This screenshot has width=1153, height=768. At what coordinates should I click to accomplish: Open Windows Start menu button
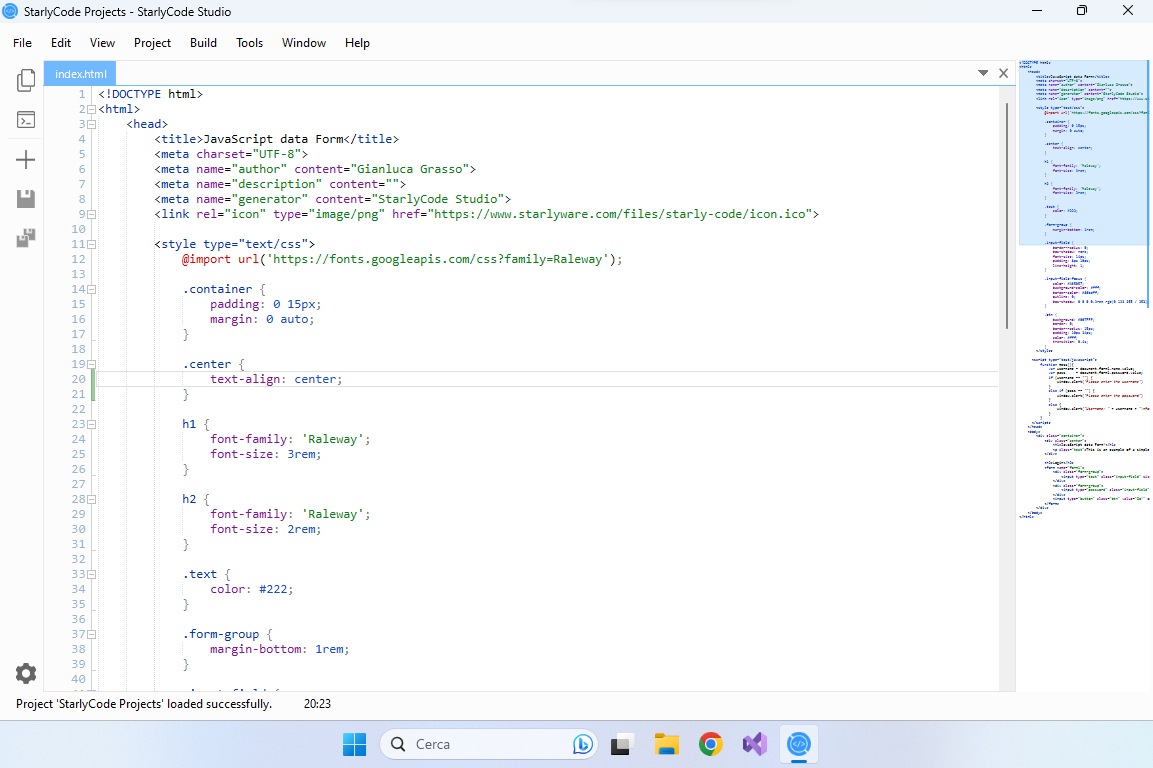[354, 744]
